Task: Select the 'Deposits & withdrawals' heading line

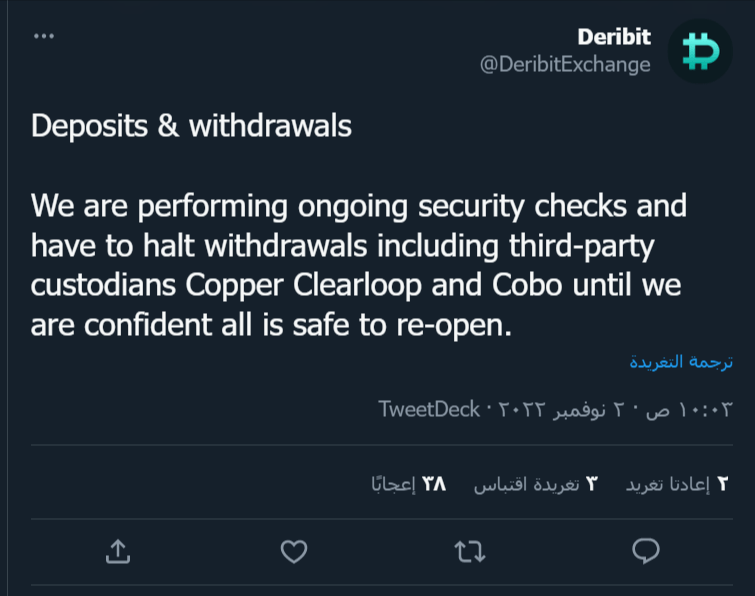Action: (x=191, y=126)
